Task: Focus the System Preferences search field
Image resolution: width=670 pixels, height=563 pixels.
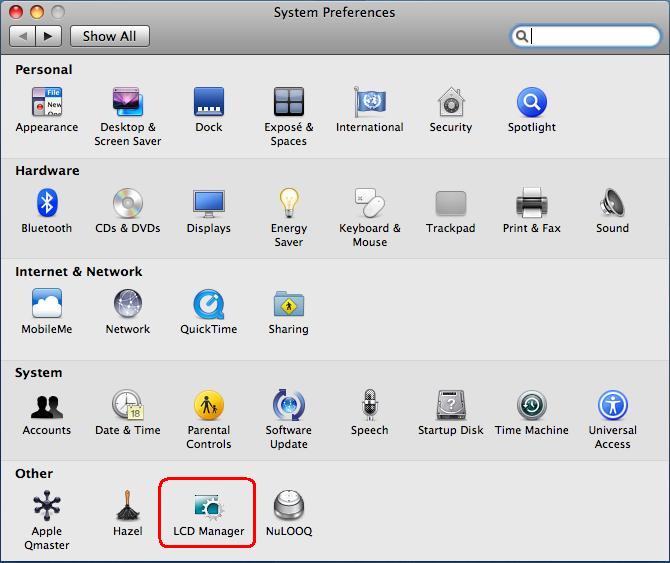Action: (585, 36)
